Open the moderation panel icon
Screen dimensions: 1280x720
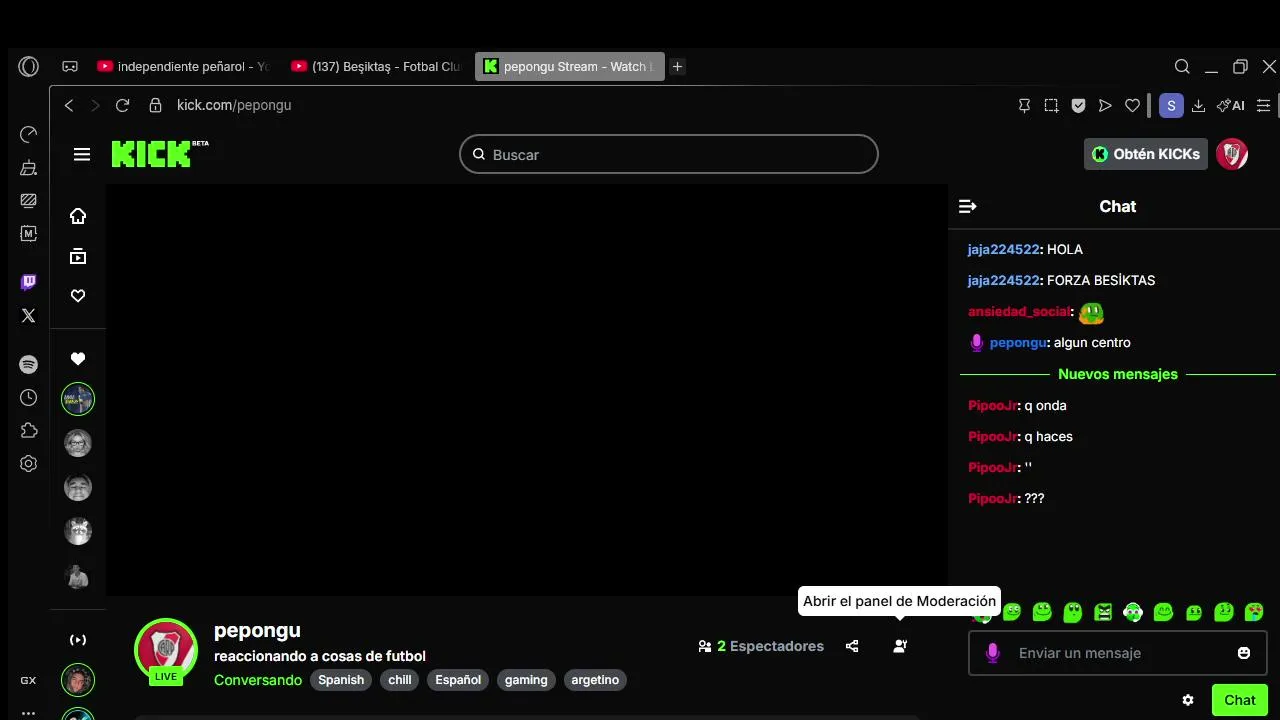click(900, 646)
